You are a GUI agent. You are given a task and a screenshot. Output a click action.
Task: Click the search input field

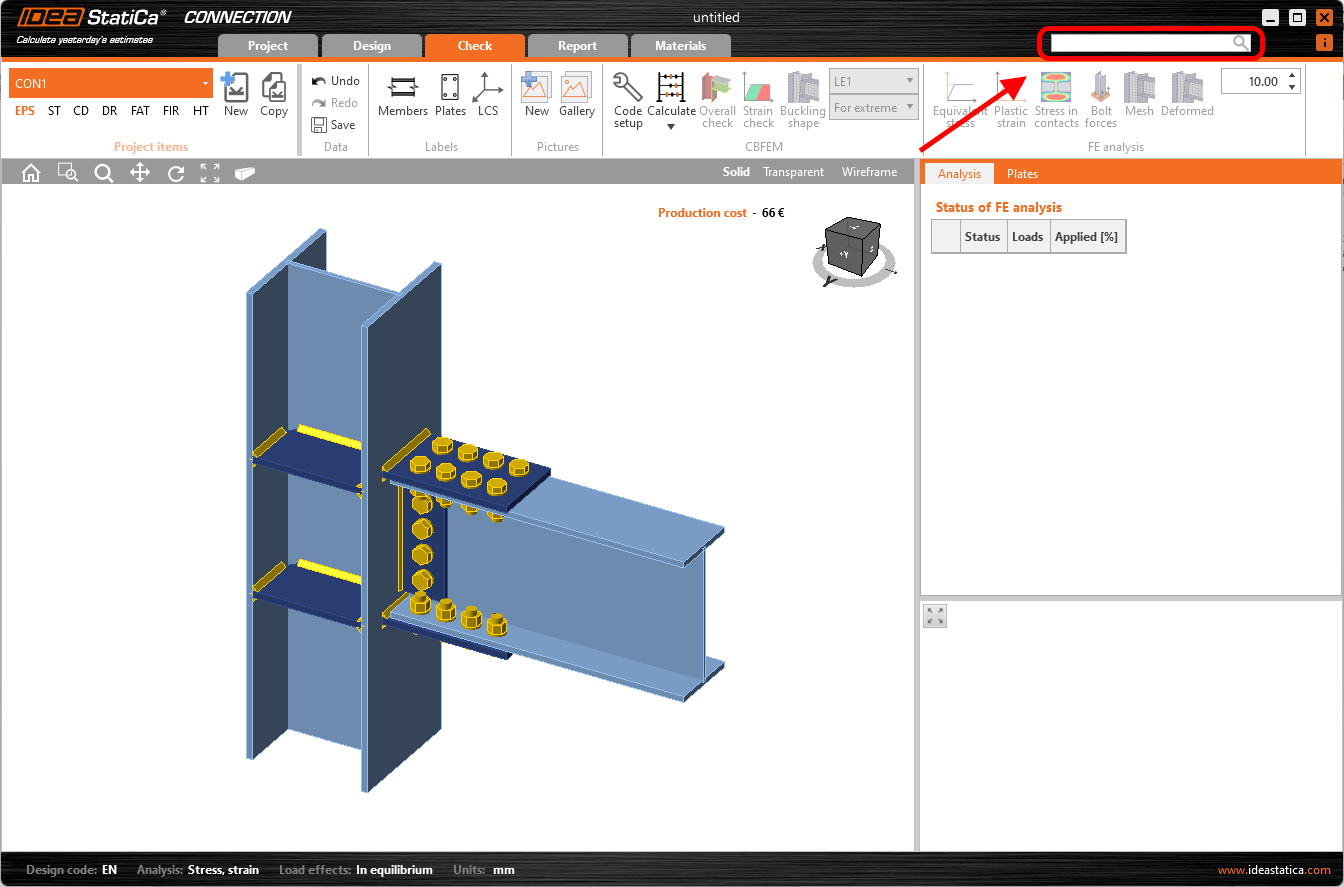click(x=1140, y=43)
